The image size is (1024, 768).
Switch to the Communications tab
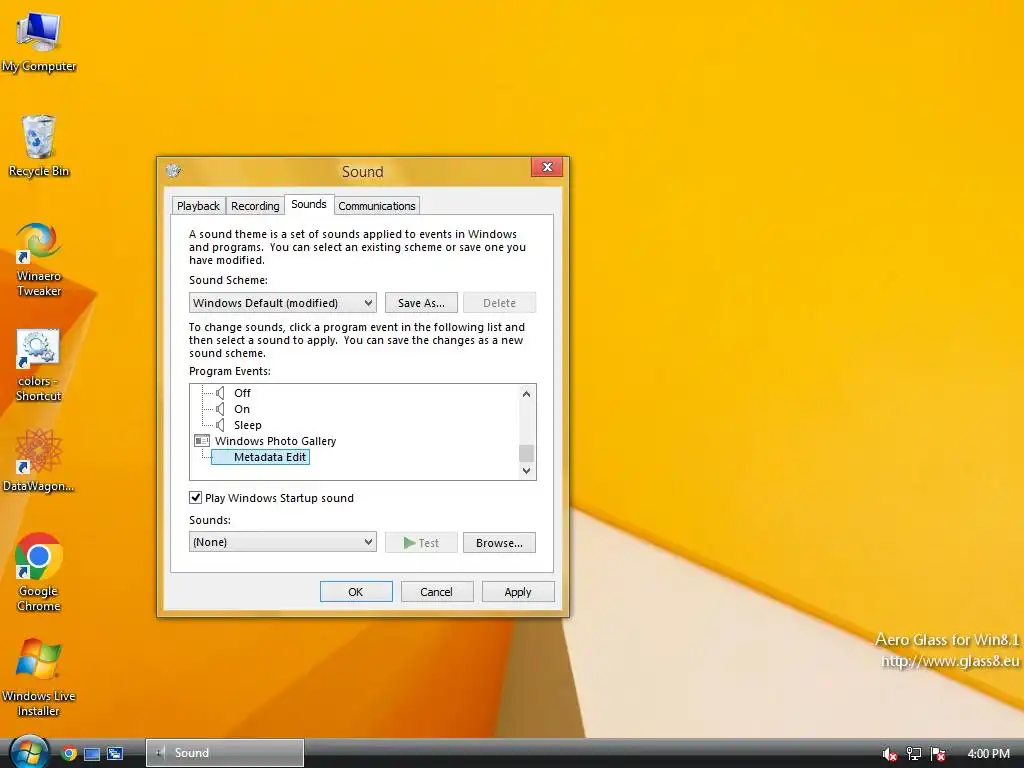(377, 206)
